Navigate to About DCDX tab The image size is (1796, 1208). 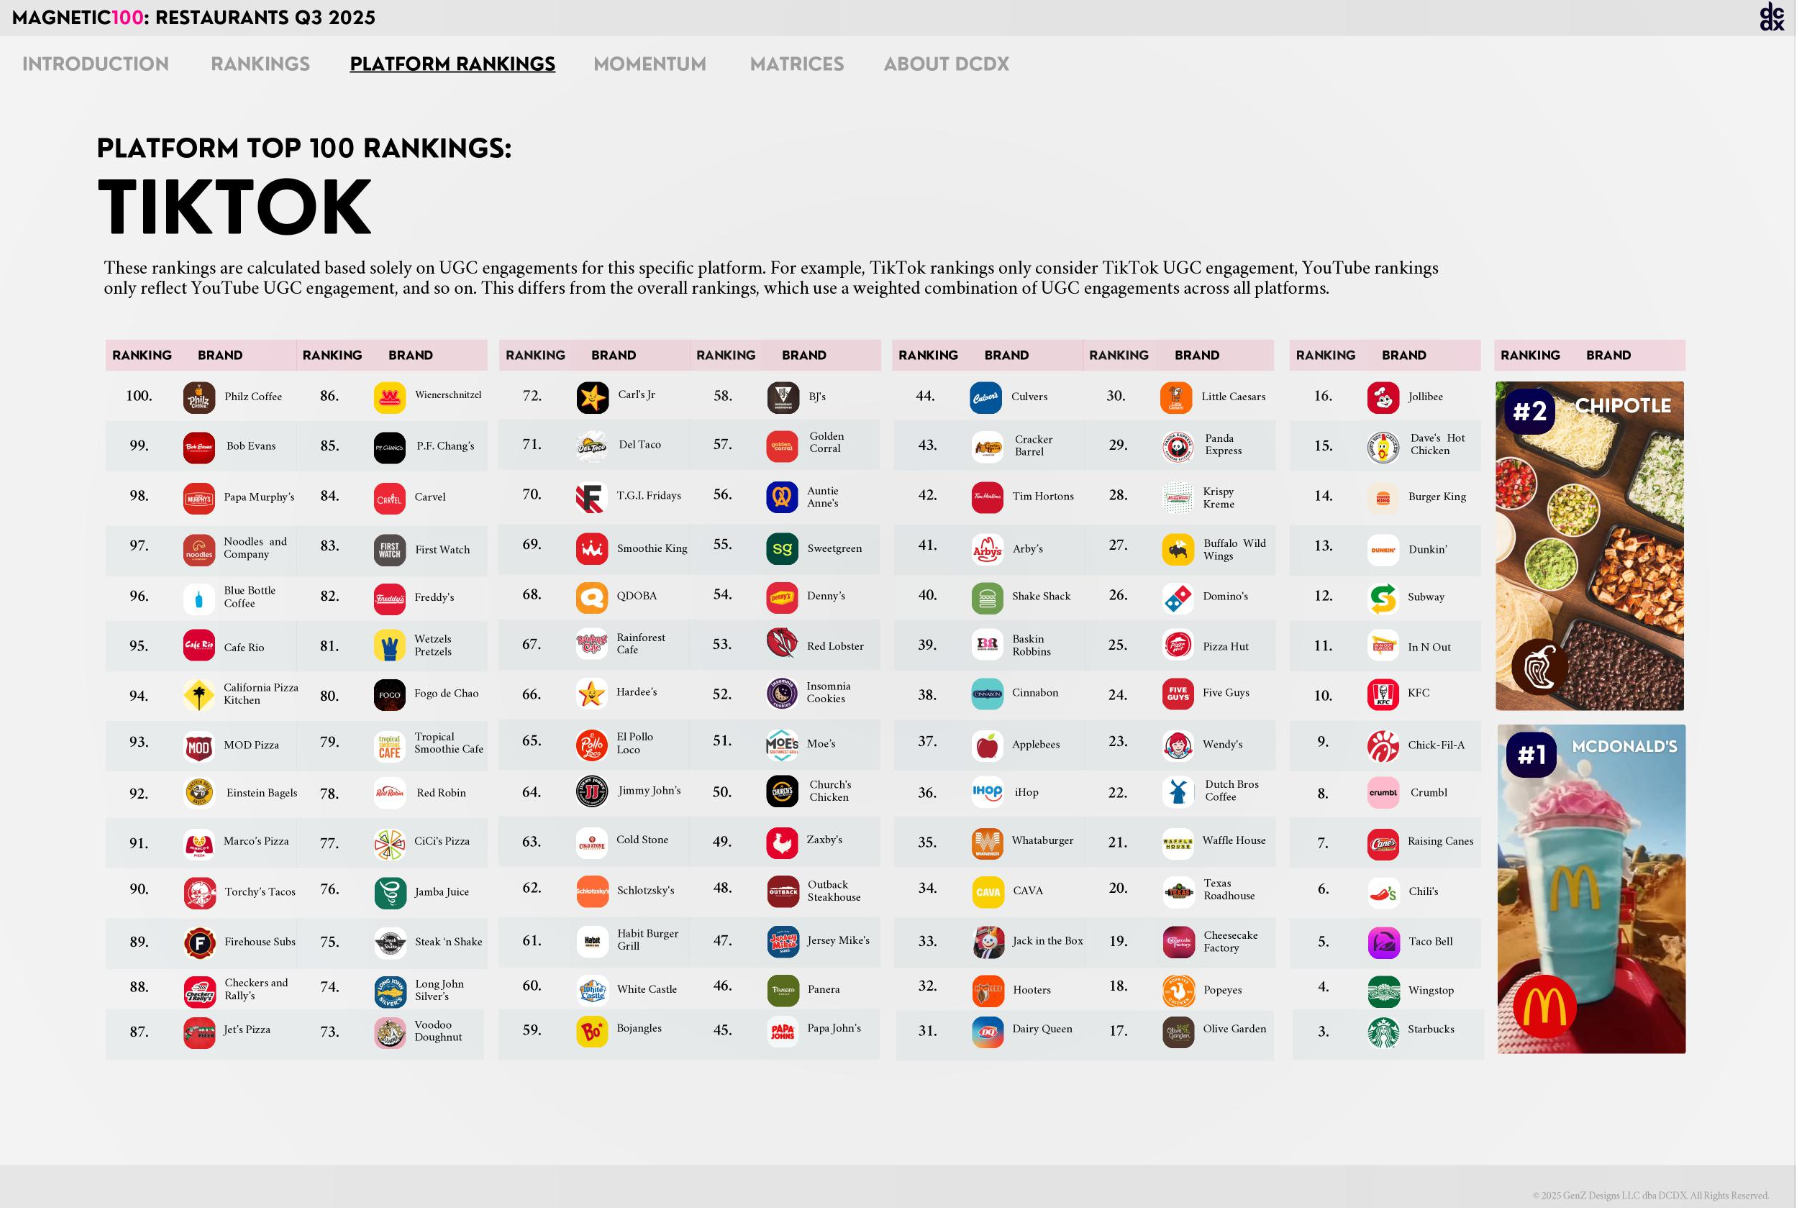946,64
